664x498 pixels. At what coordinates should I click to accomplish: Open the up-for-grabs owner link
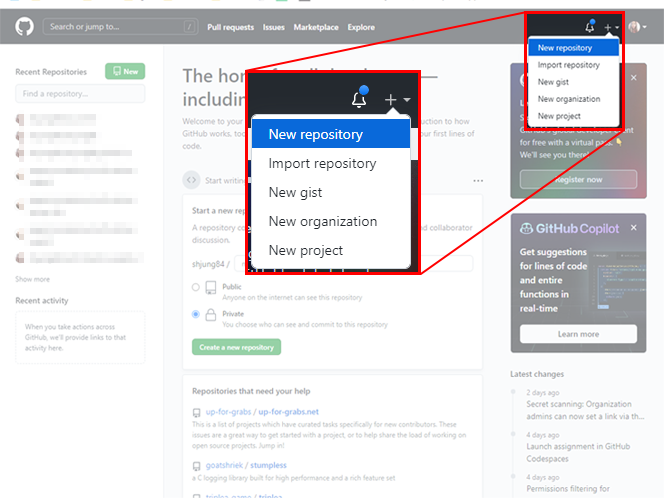click(x=228, y=412)
